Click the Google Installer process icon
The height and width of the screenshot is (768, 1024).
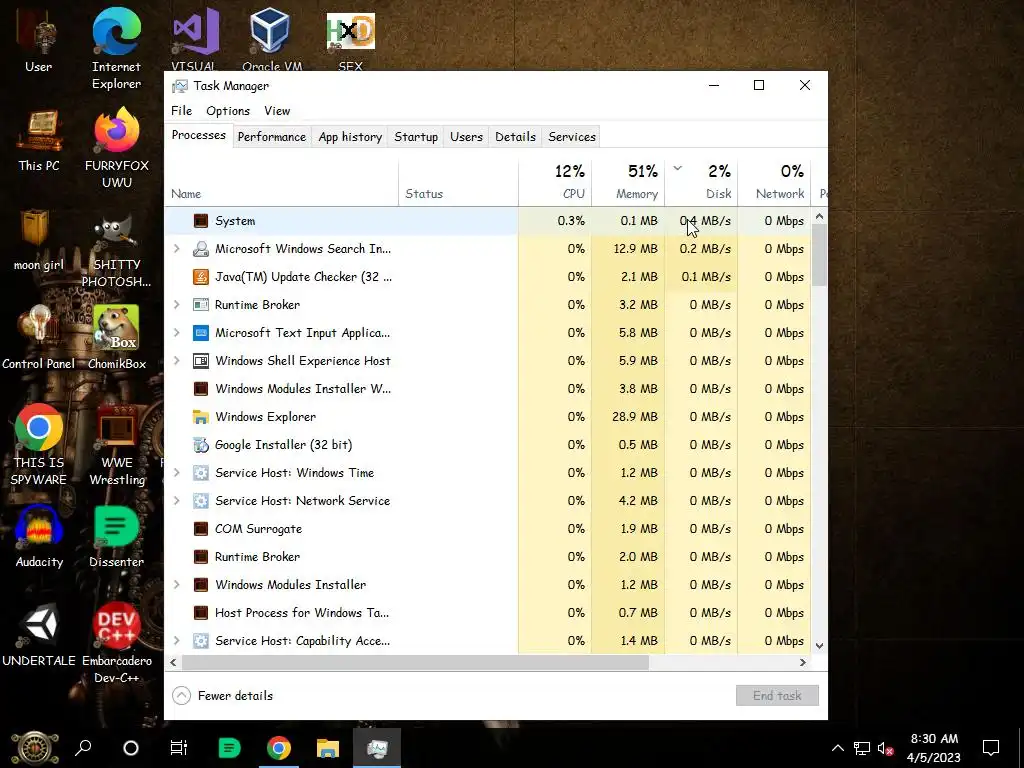tap(201, 445)
